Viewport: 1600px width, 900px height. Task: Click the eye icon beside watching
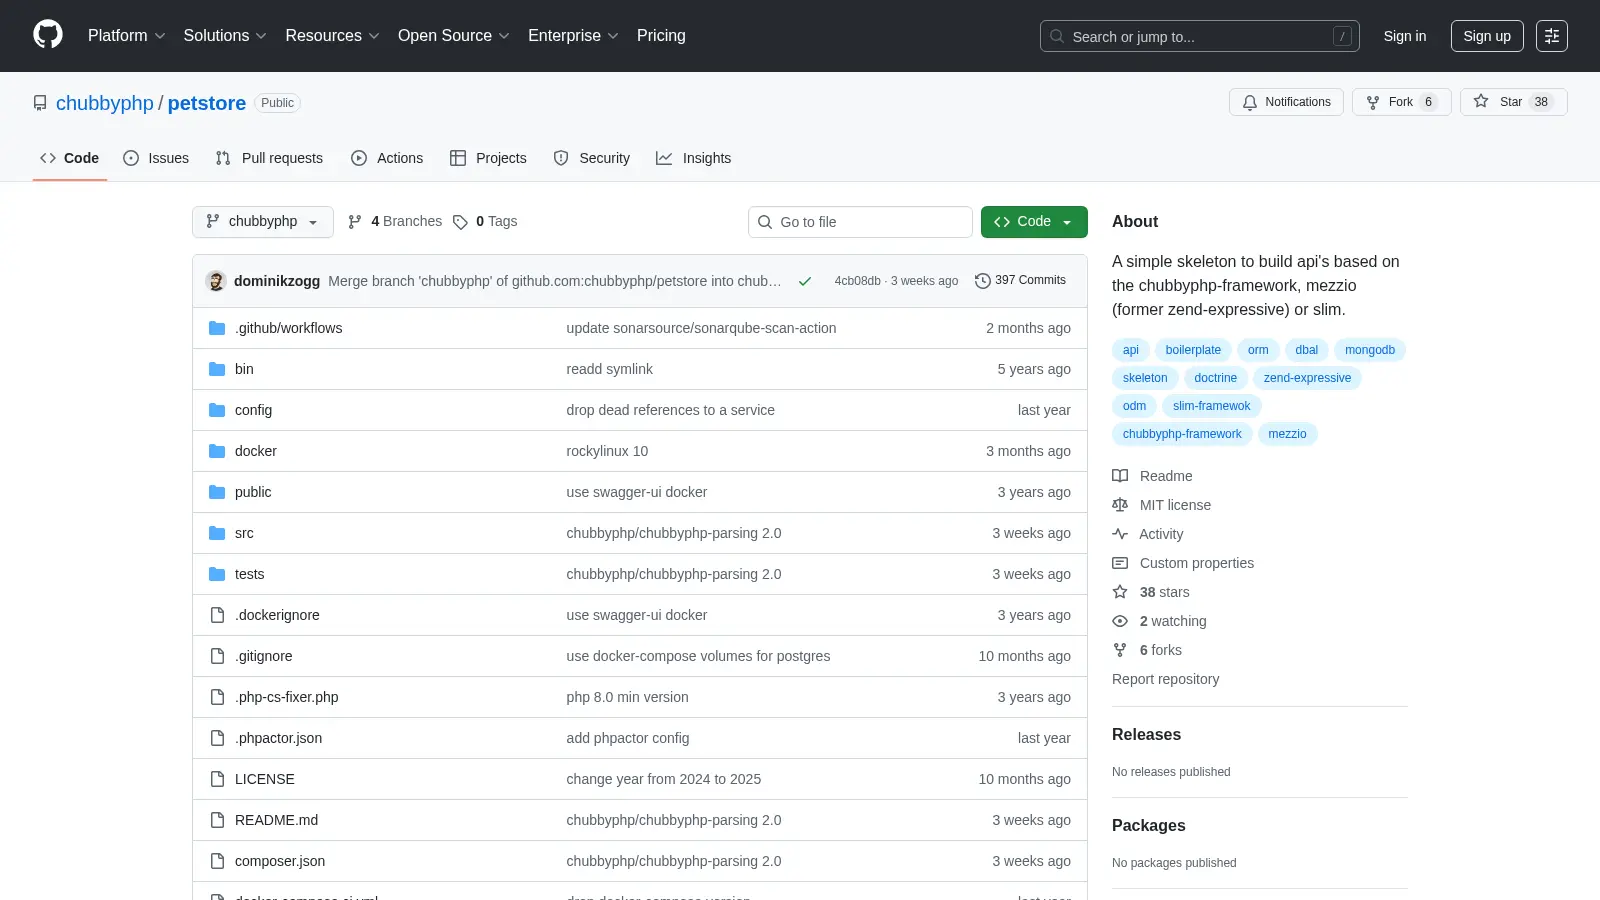1120,621
